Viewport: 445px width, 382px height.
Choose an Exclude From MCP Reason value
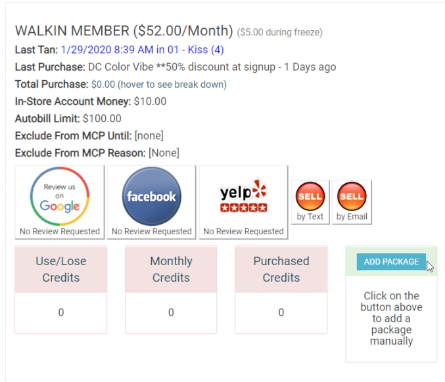click(x=164, y=153)
